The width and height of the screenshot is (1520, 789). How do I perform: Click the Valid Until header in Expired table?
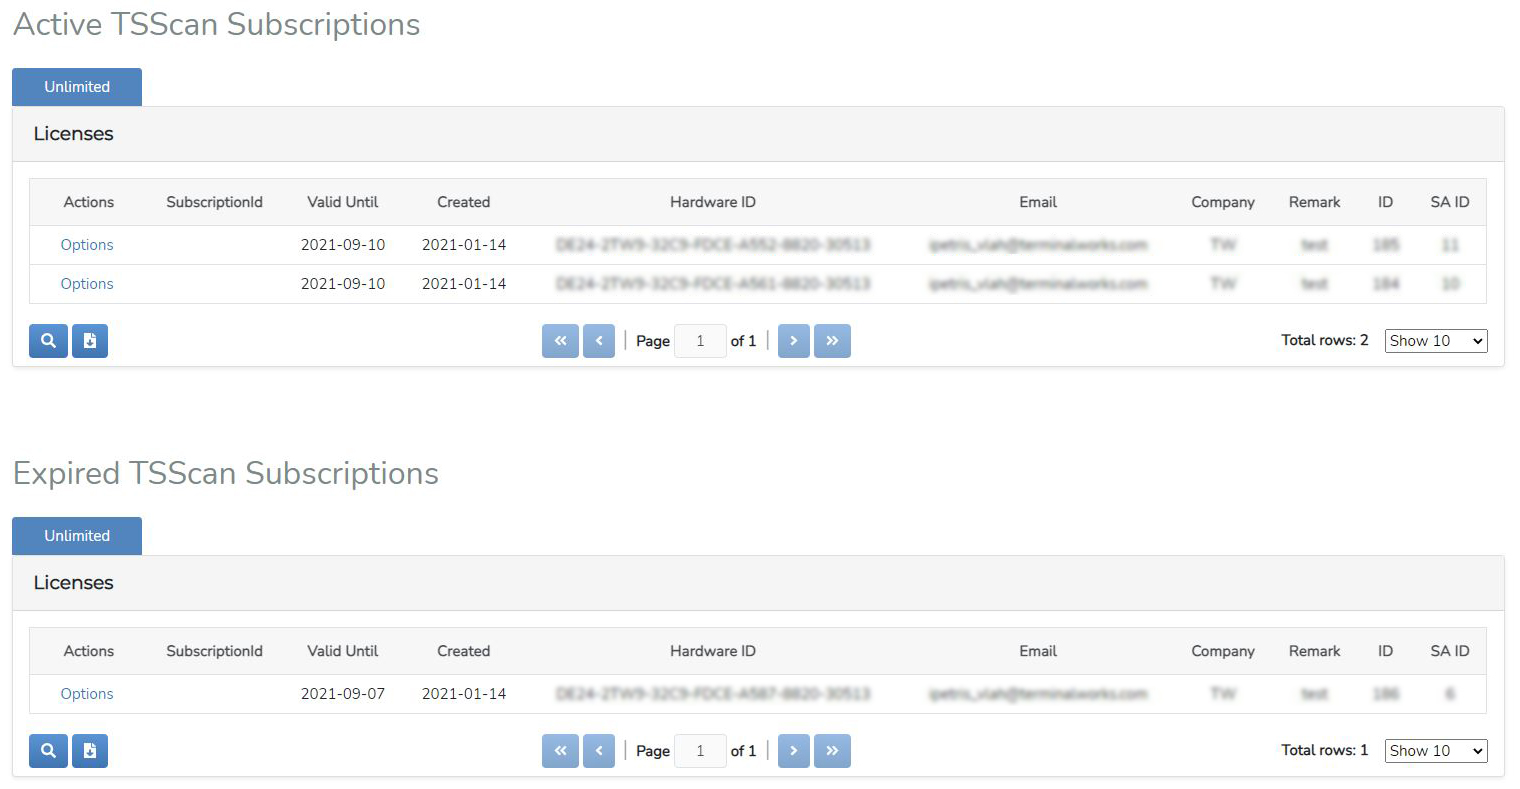pyautogui.click(x=343, y=651)
